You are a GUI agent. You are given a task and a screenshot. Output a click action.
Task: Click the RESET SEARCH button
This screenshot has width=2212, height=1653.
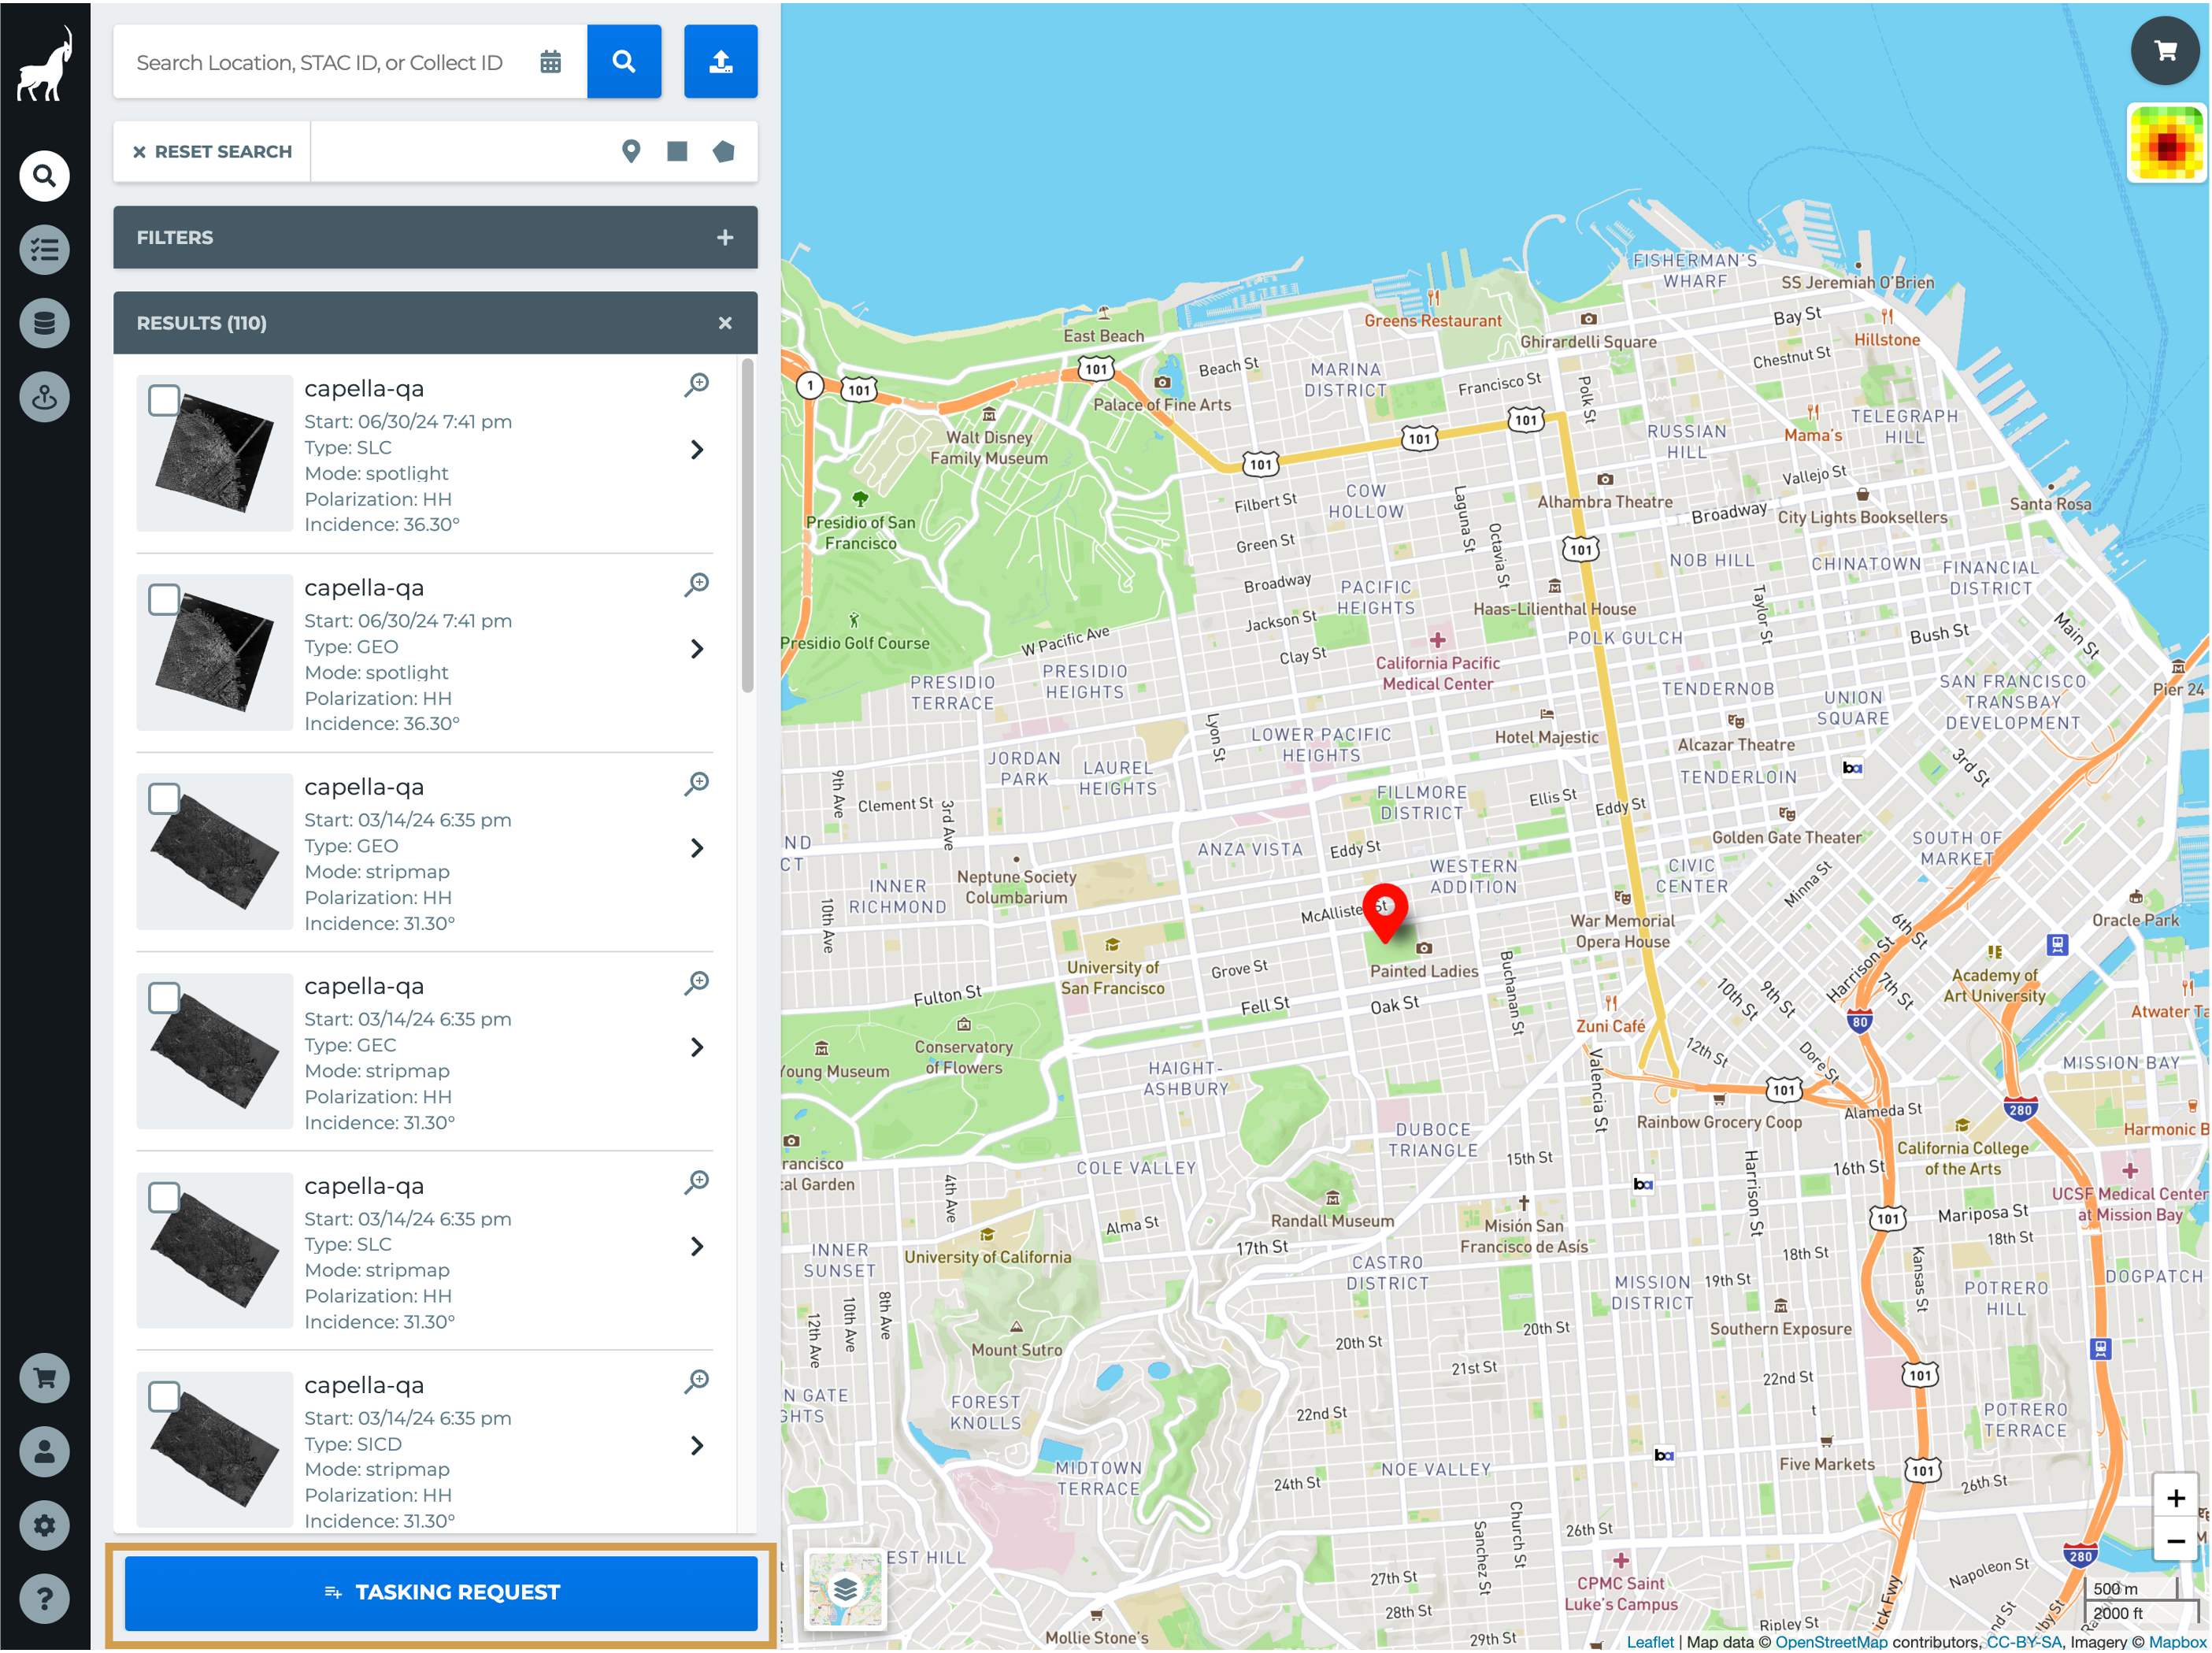(212, 151)
